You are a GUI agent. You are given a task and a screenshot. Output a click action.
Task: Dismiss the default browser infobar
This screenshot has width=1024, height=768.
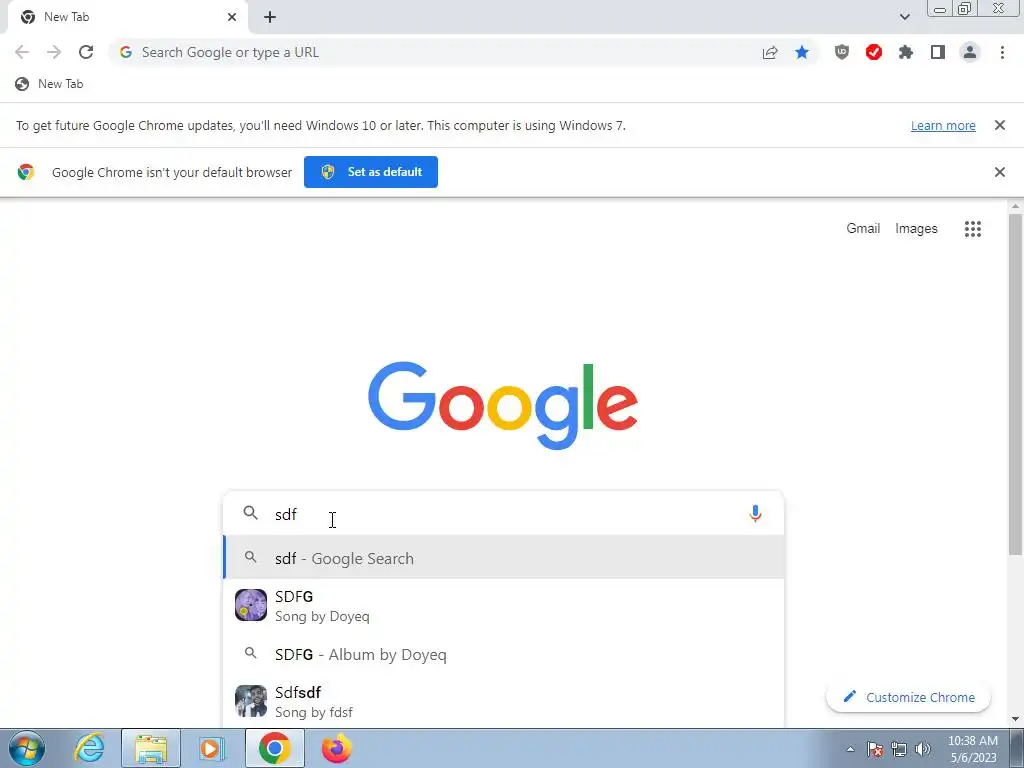tap(1000, 172)
